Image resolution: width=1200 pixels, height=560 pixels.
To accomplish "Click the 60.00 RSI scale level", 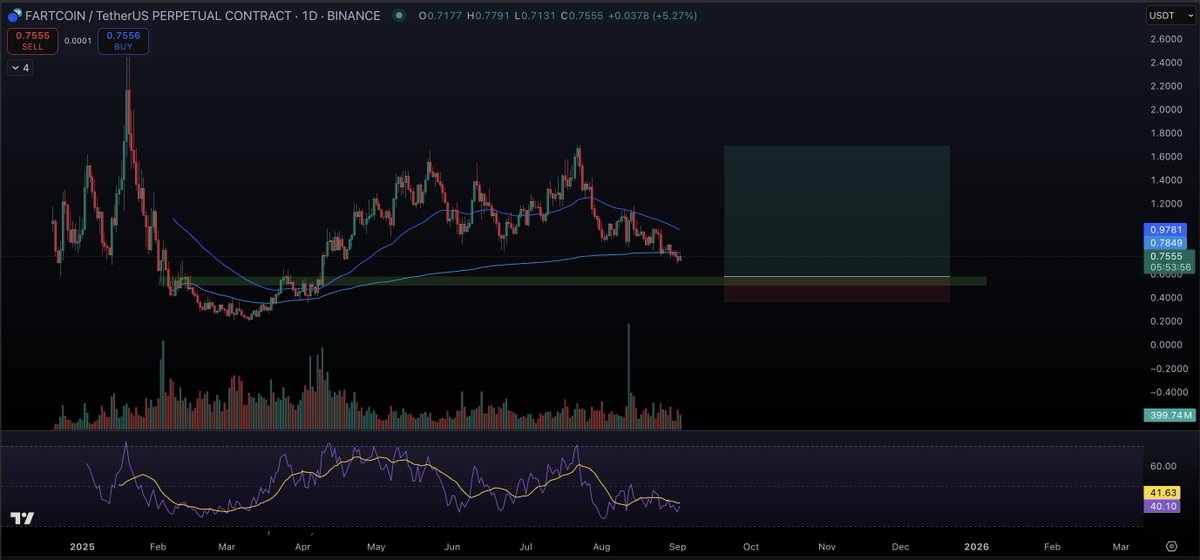I will (1163, 466).
